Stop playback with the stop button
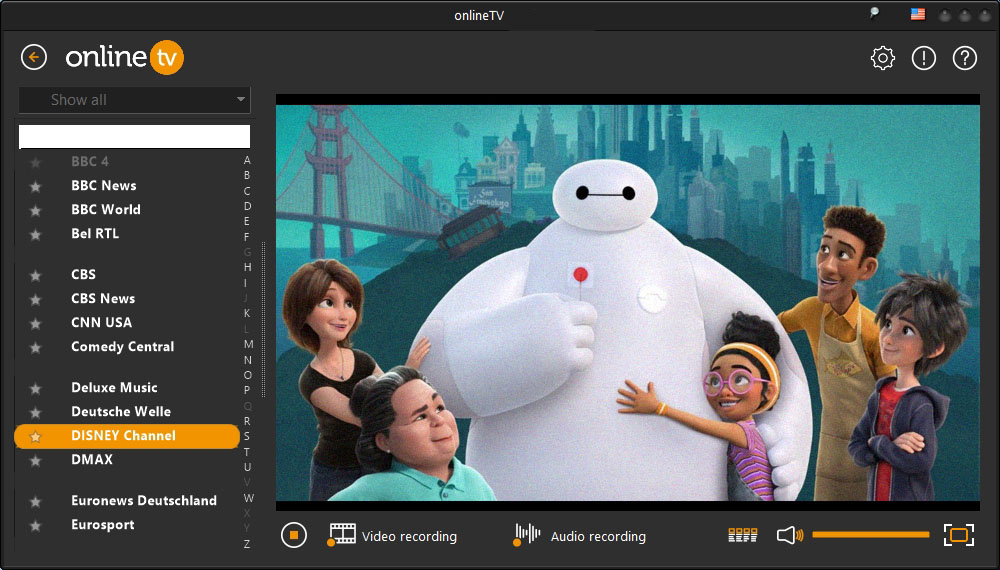The width and height of the screenshot is (1000, 570). (293, 535)
